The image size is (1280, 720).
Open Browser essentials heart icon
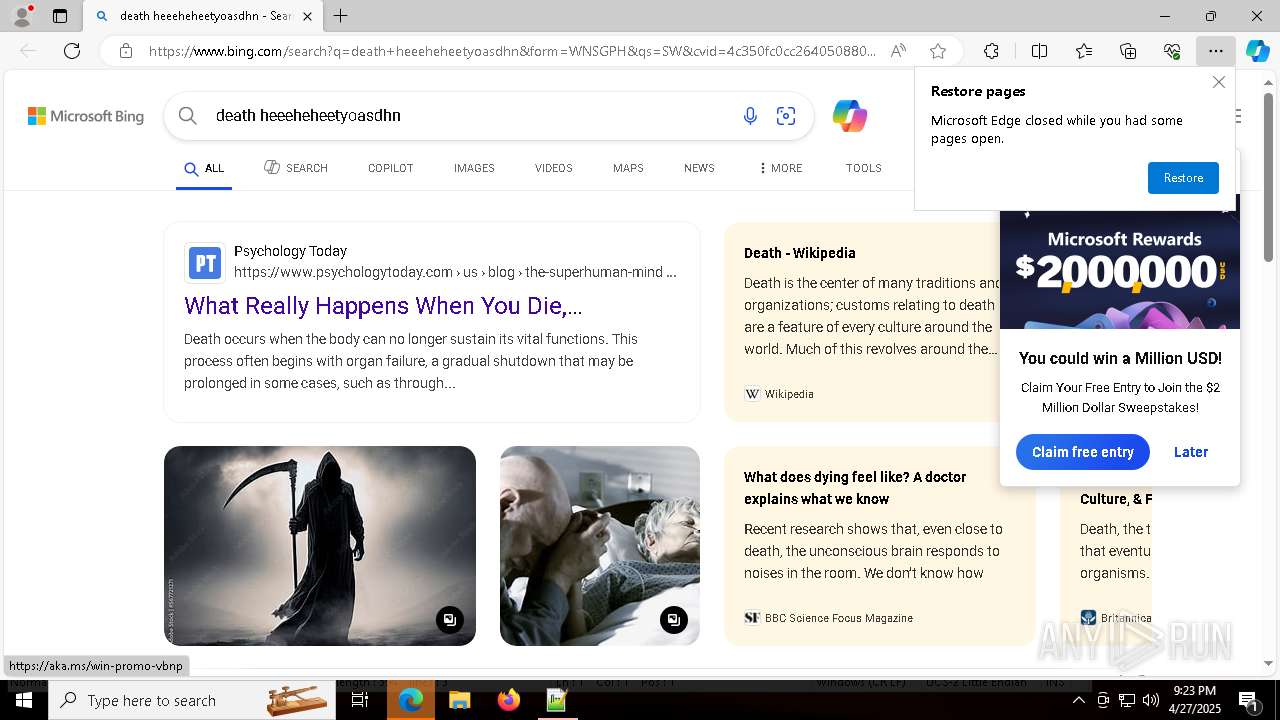(x=1172, y=51)
